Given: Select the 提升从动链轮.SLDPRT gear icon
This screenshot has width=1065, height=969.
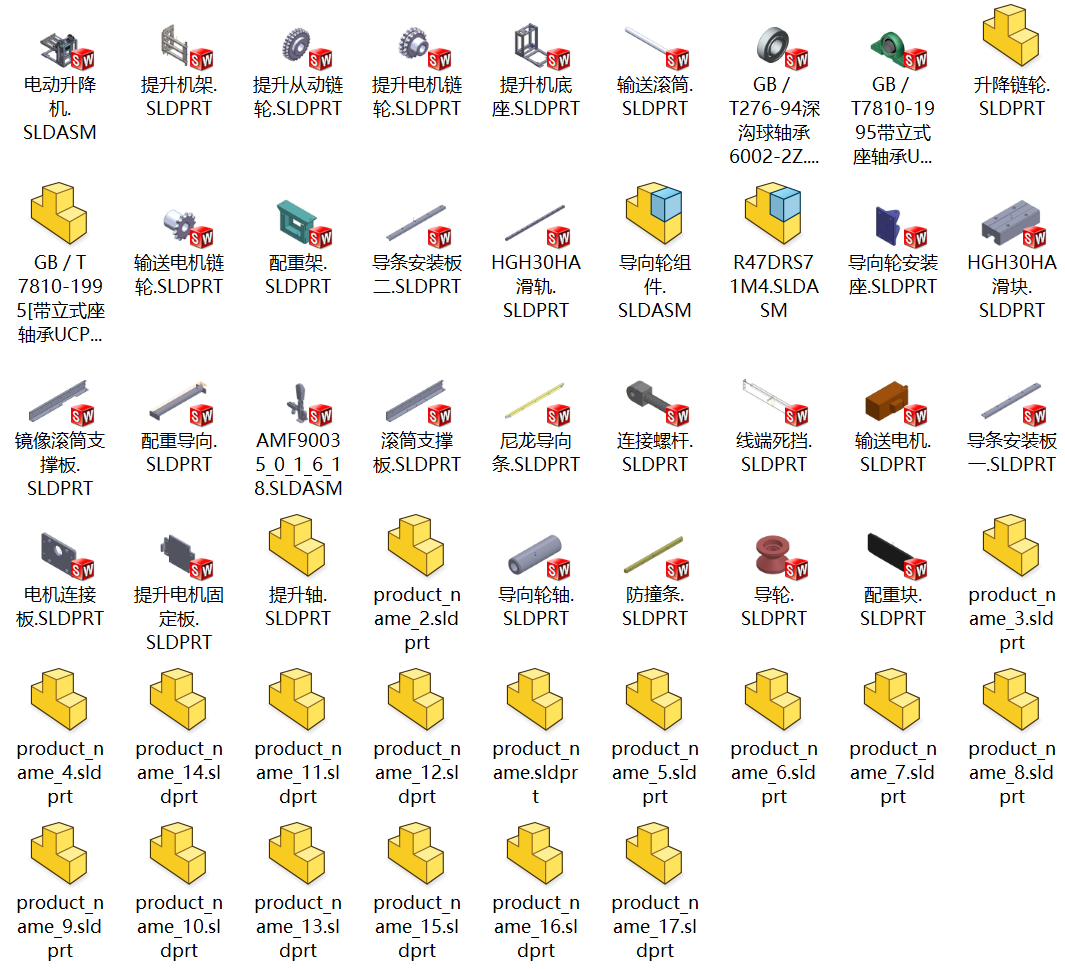Looking at the screenshot, I should click(x=306, y=48).
